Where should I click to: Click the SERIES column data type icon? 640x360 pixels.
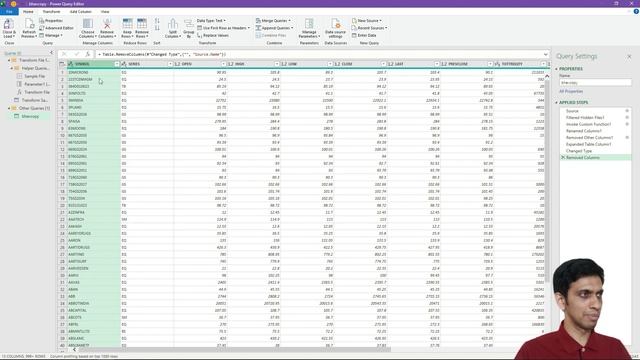pyautogui.click(x=124, y=64)
